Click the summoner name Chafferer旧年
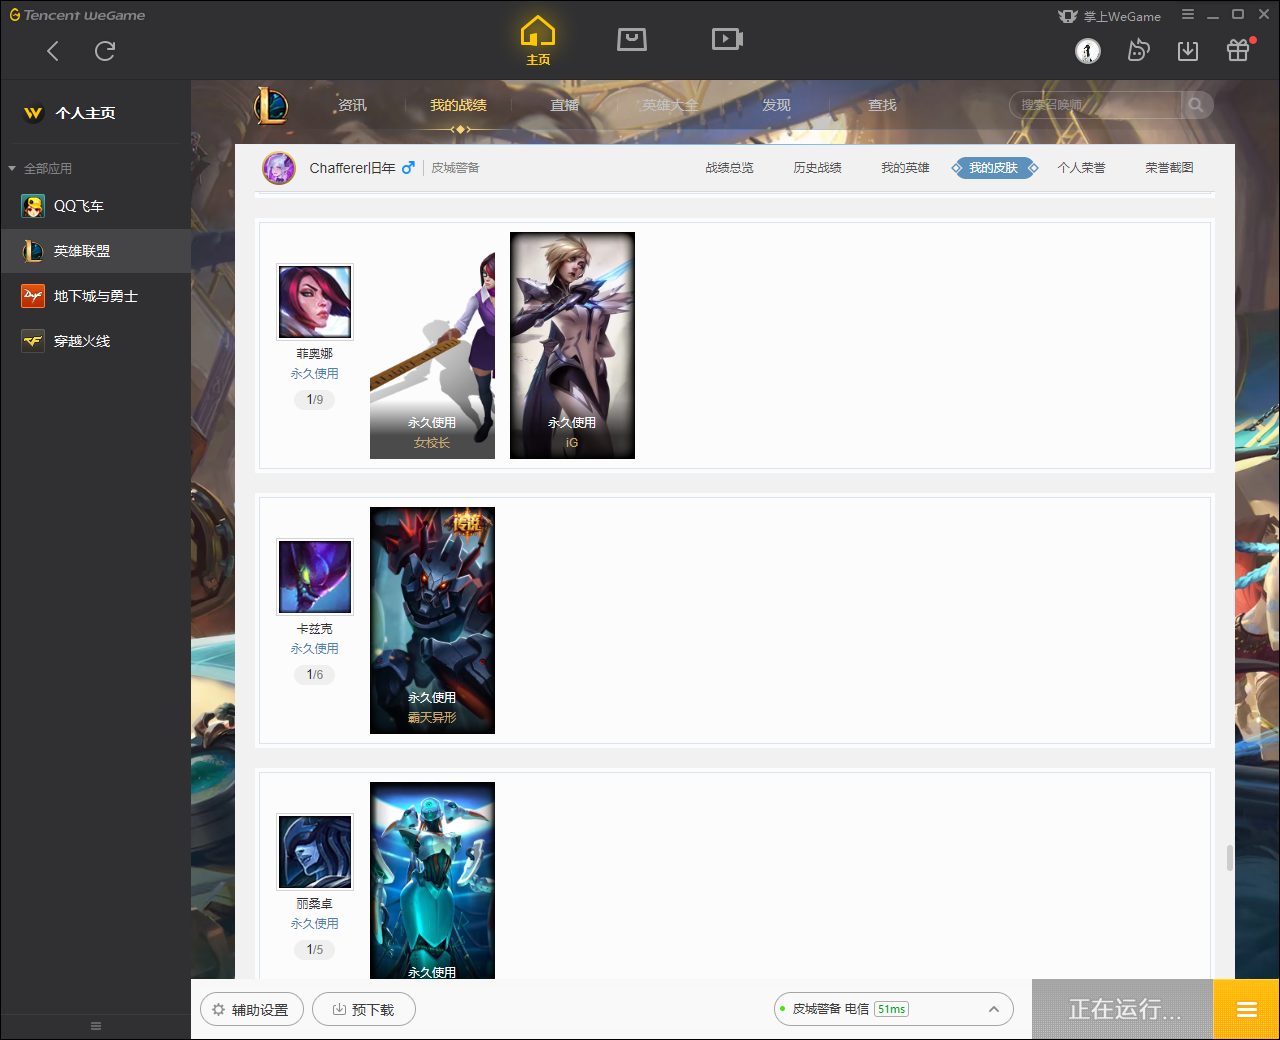 coord(352,168)
